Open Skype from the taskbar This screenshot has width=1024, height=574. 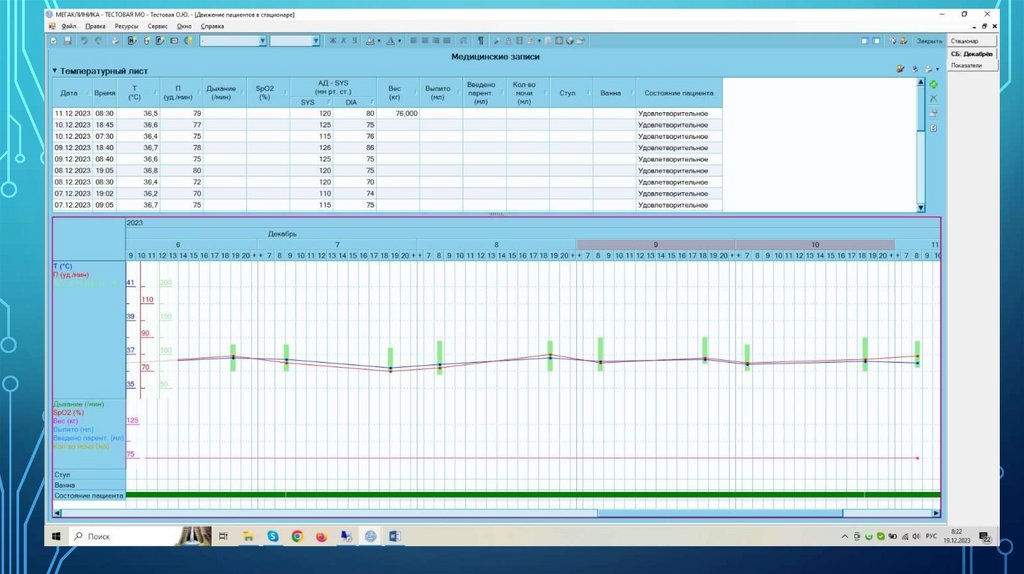pos(272,537)
